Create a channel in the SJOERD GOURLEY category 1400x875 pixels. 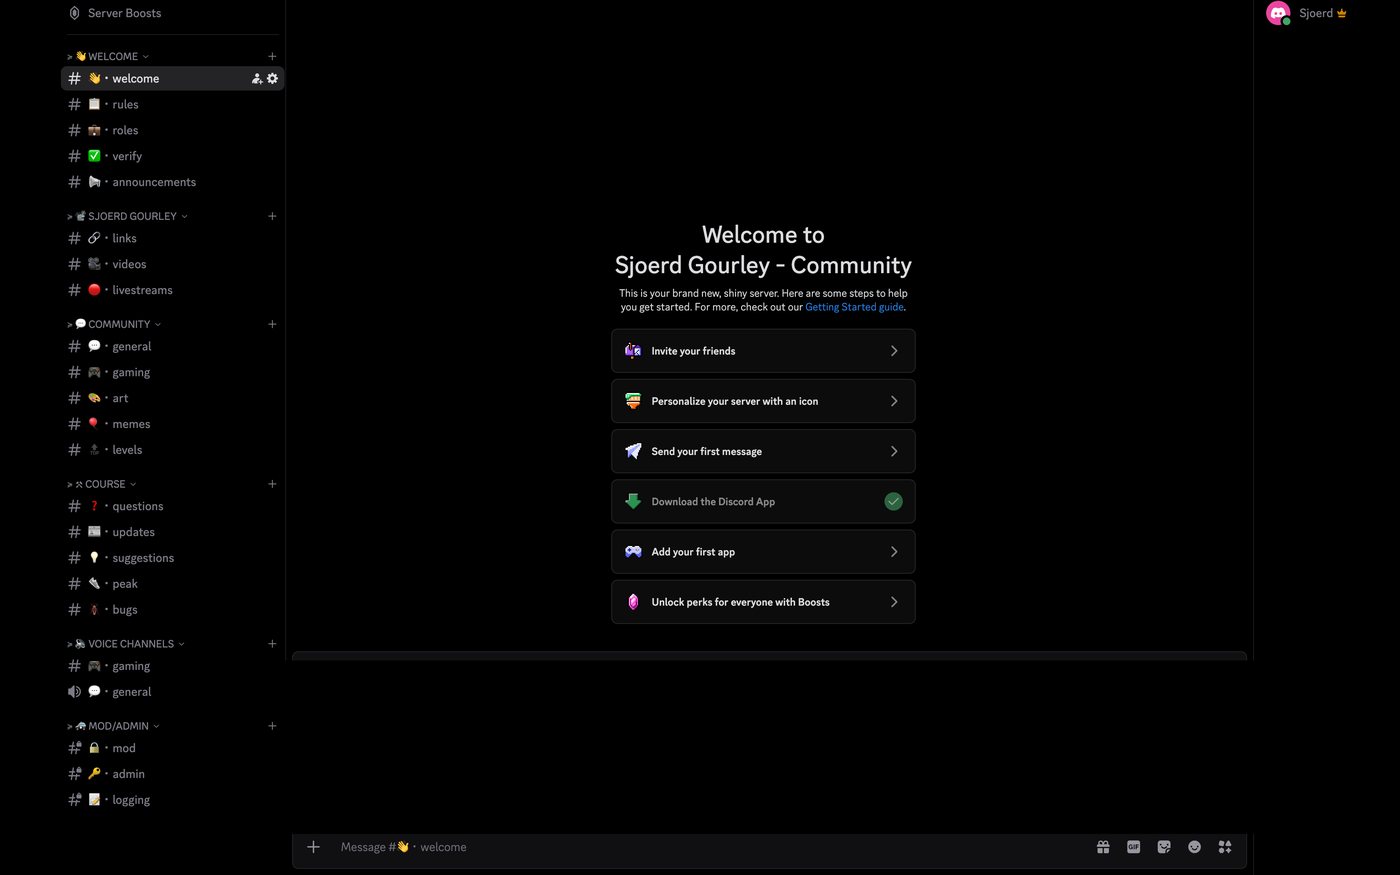pyautogui.click(x=272, y=216)
